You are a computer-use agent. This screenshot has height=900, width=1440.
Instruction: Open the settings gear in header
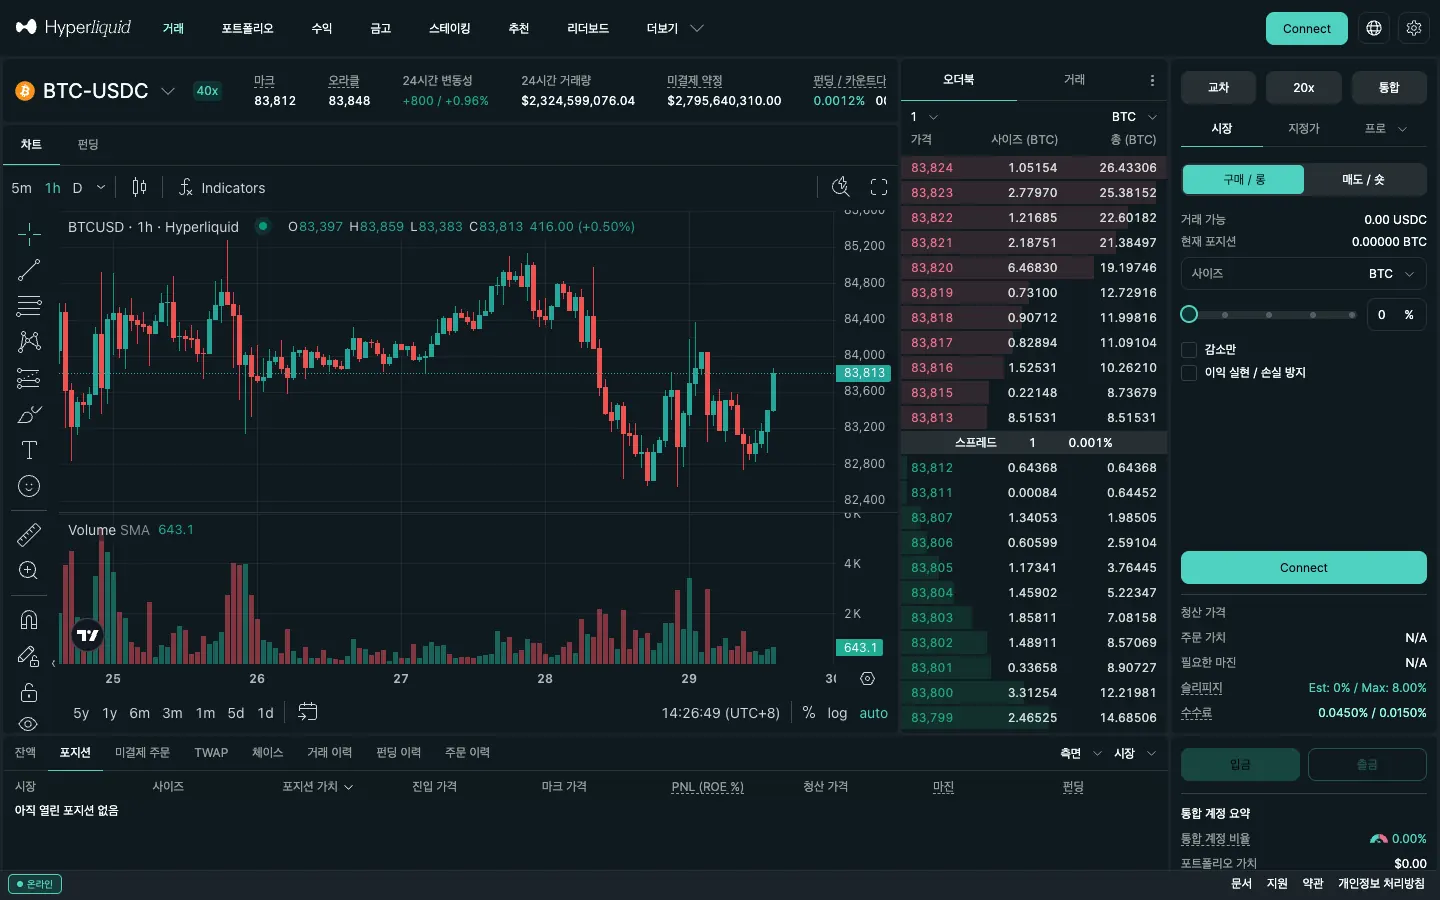[1414, 28]
